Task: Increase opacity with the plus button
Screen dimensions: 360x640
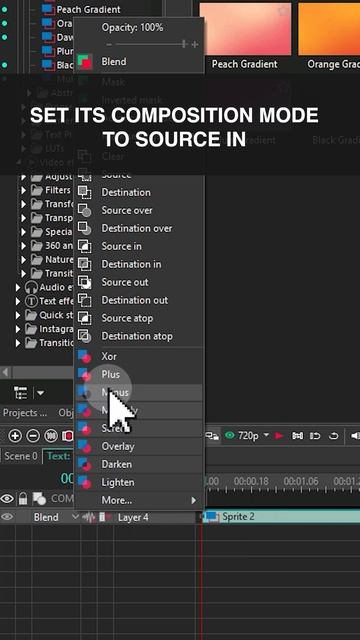Action: point(195,44)
